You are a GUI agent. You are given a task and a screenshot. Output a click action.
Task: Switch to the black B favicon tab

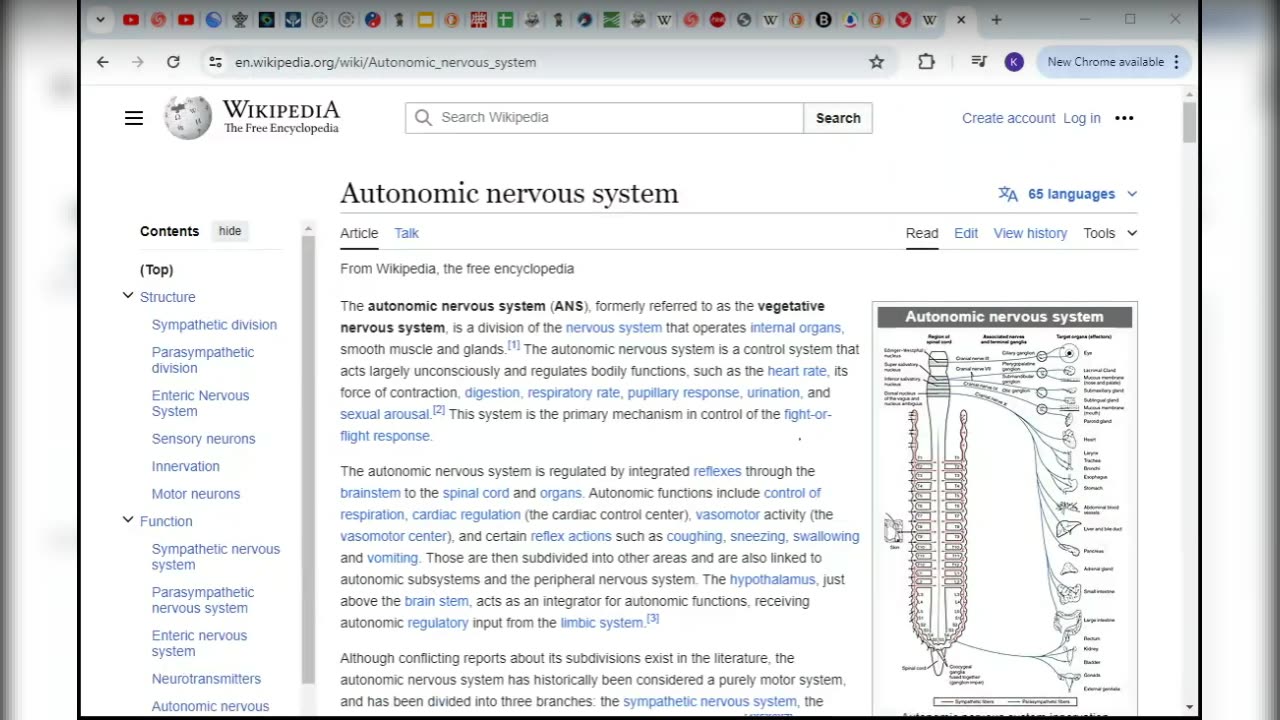click(823, 20)
